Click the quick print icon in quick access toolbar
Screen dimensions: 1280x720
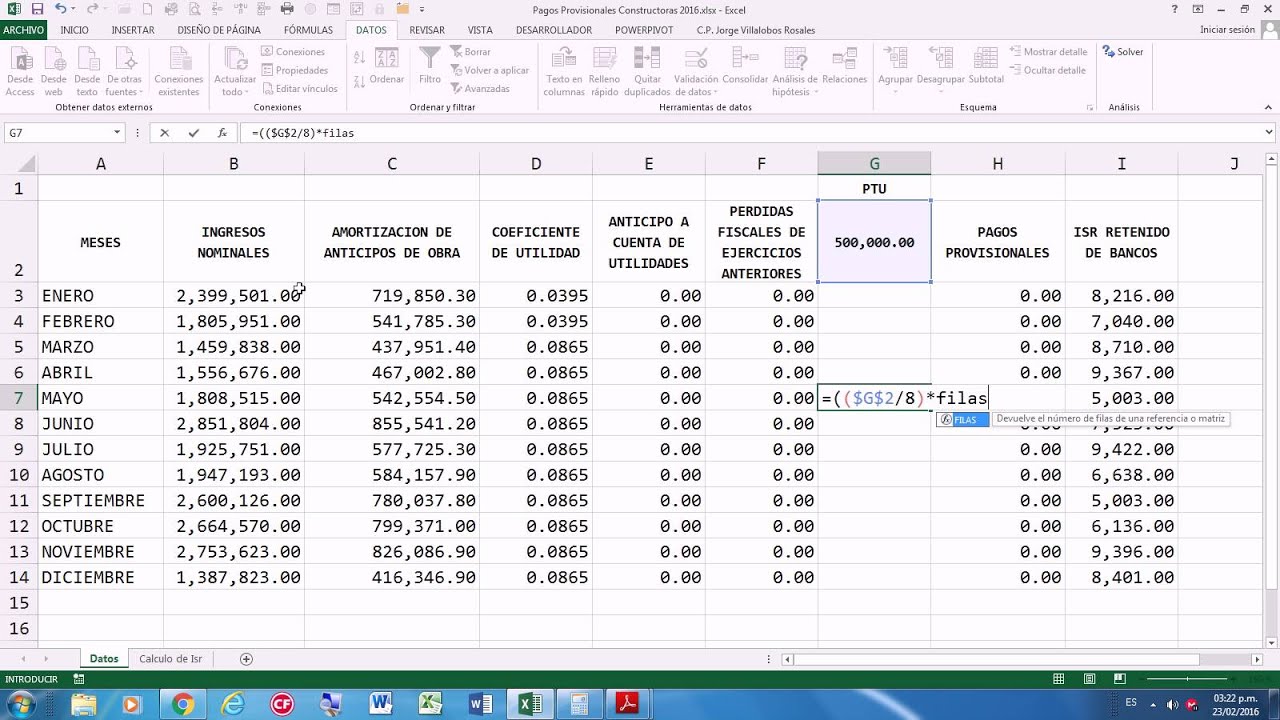pos(288,9)
